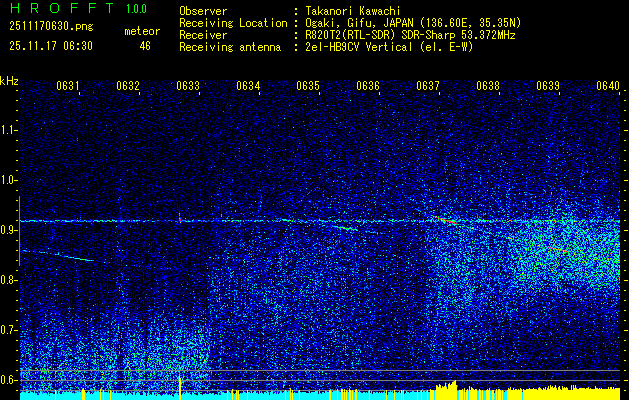Viewport: 629px width, 400px height.
Task: Click the red meteor echo near 0637
Action: click(x=446, y=220)
